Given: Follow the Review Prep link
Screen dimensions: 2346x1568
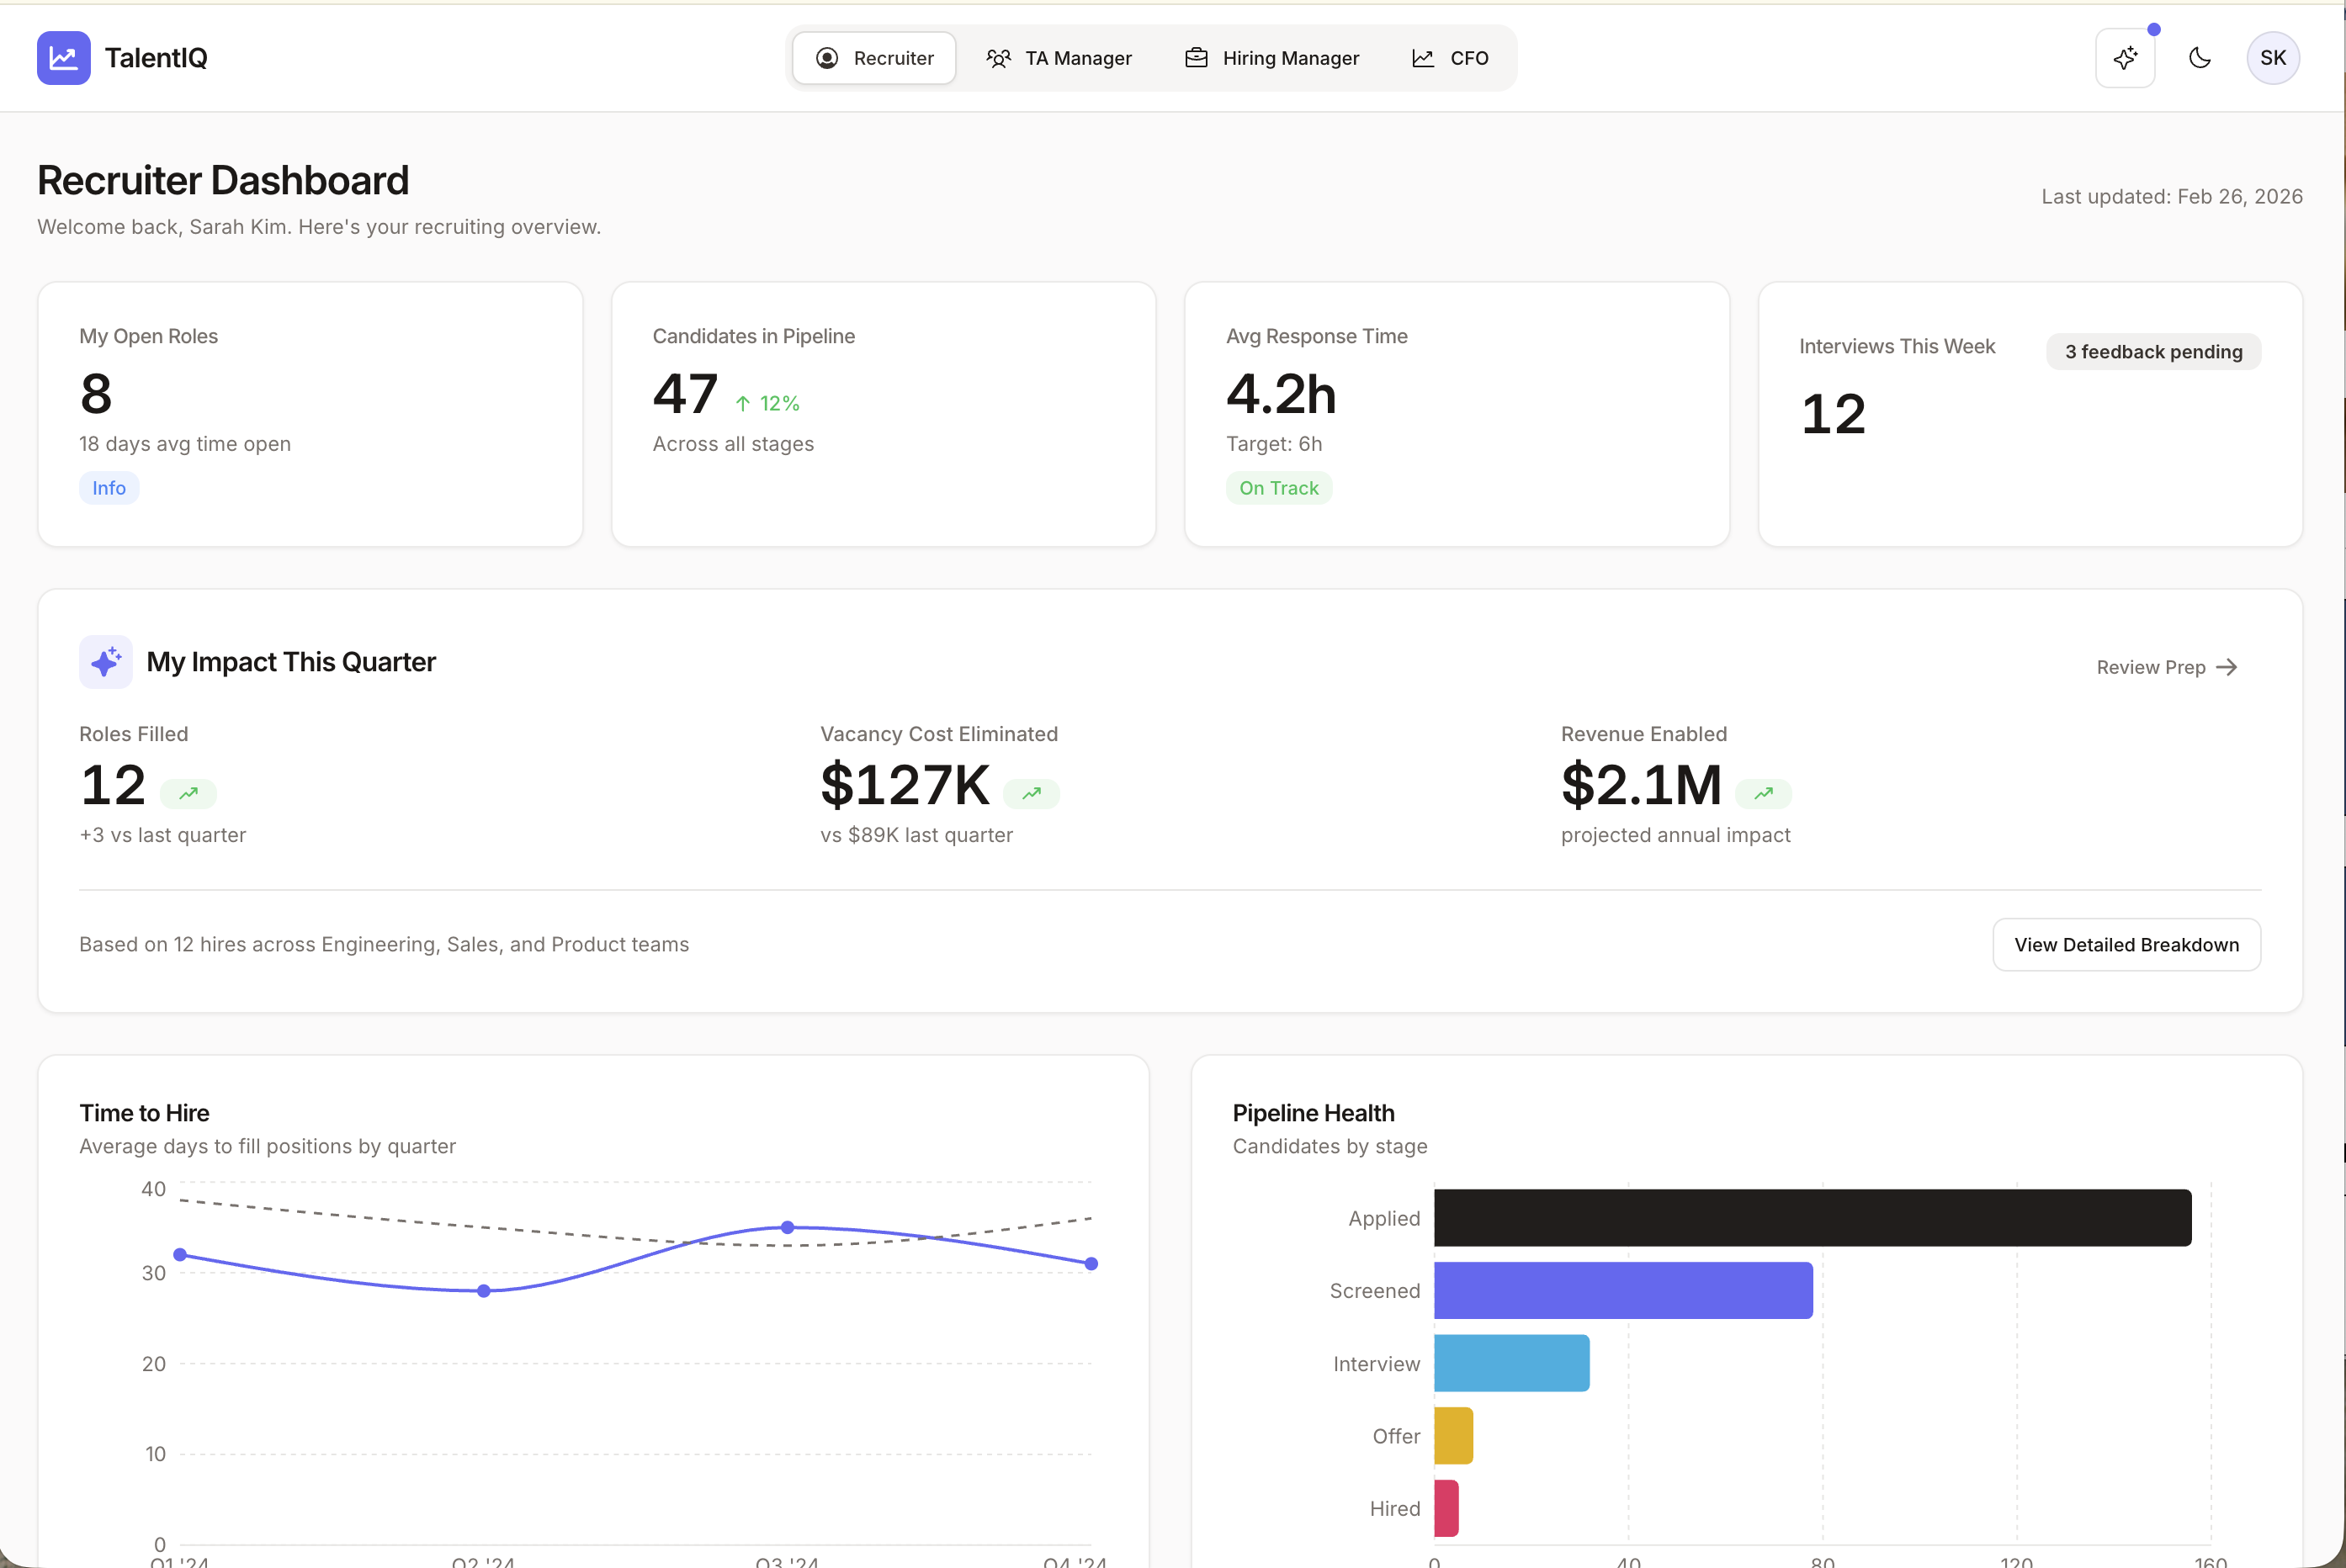Looking at the screenshot, I should click(x=2150, y=667).
